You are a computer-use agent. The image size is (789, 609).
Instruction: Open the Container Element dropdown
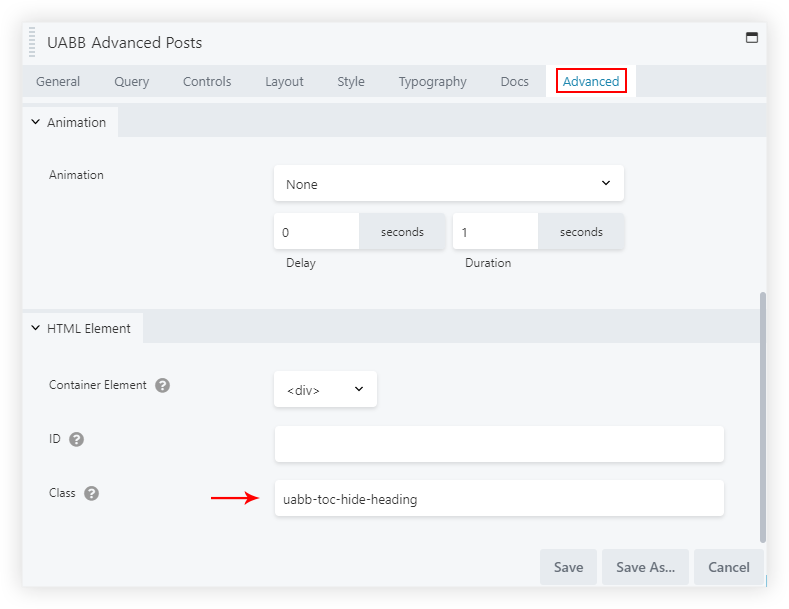(x=325, y=390)
